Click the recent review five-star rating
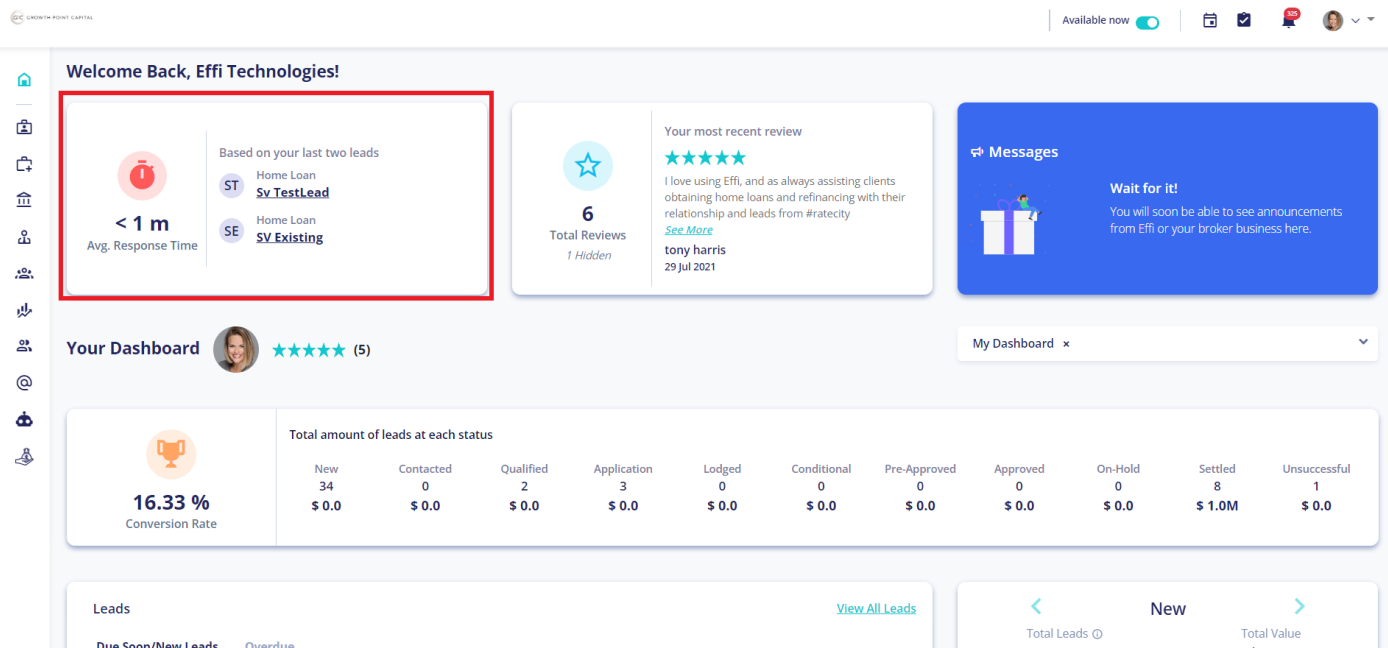Image resolution: width=1388 pixels, height=648 pixels. click(x=705, y=158)
